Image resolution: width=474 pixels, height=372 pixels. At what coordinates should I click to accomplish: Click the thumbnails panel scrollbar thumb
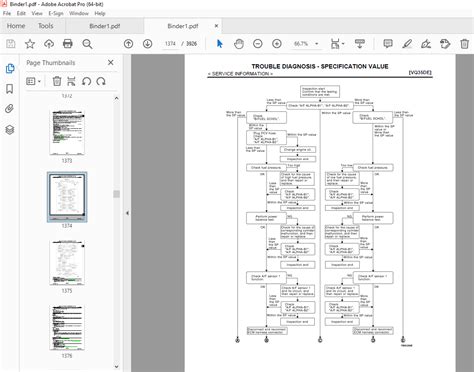(x=116, y=194)
